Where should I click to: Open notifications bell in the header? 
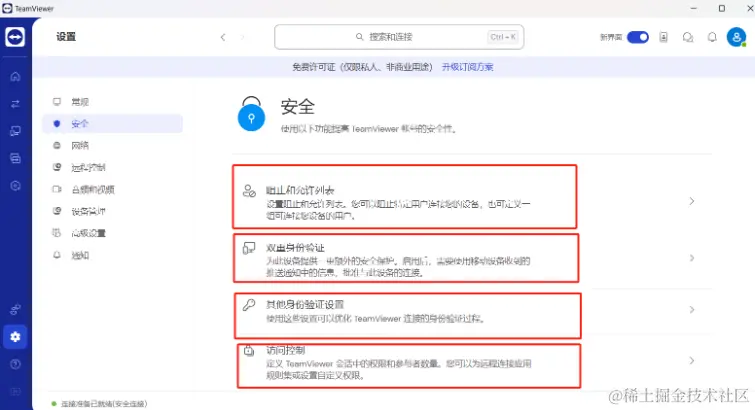tap(712, 37)
